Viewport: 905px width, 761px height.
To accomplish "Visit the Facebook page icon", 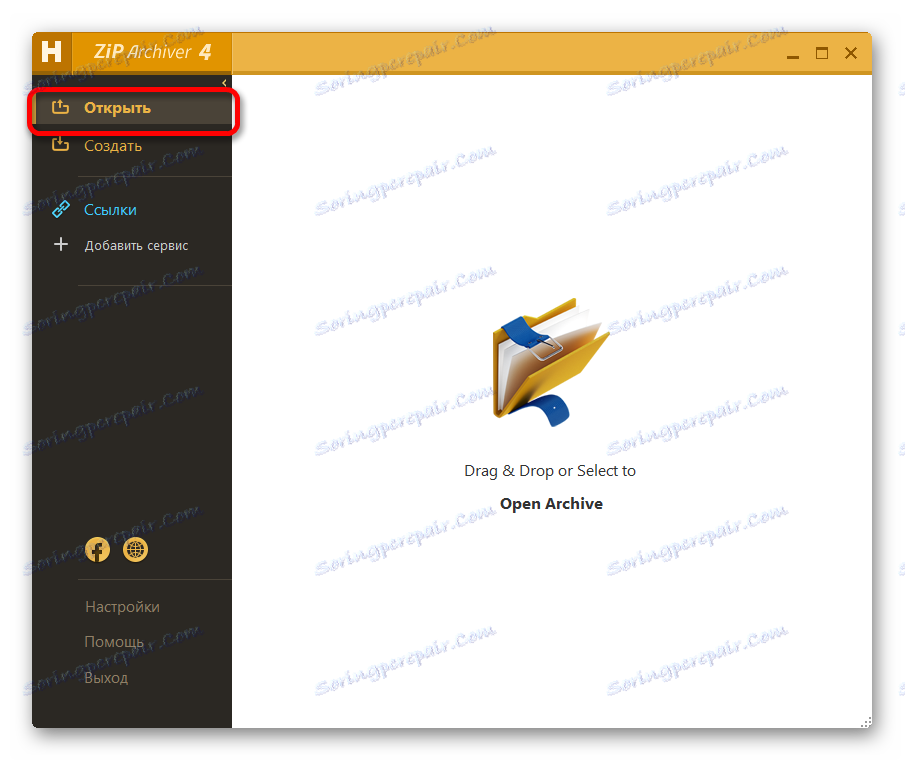I will (98, 549).
